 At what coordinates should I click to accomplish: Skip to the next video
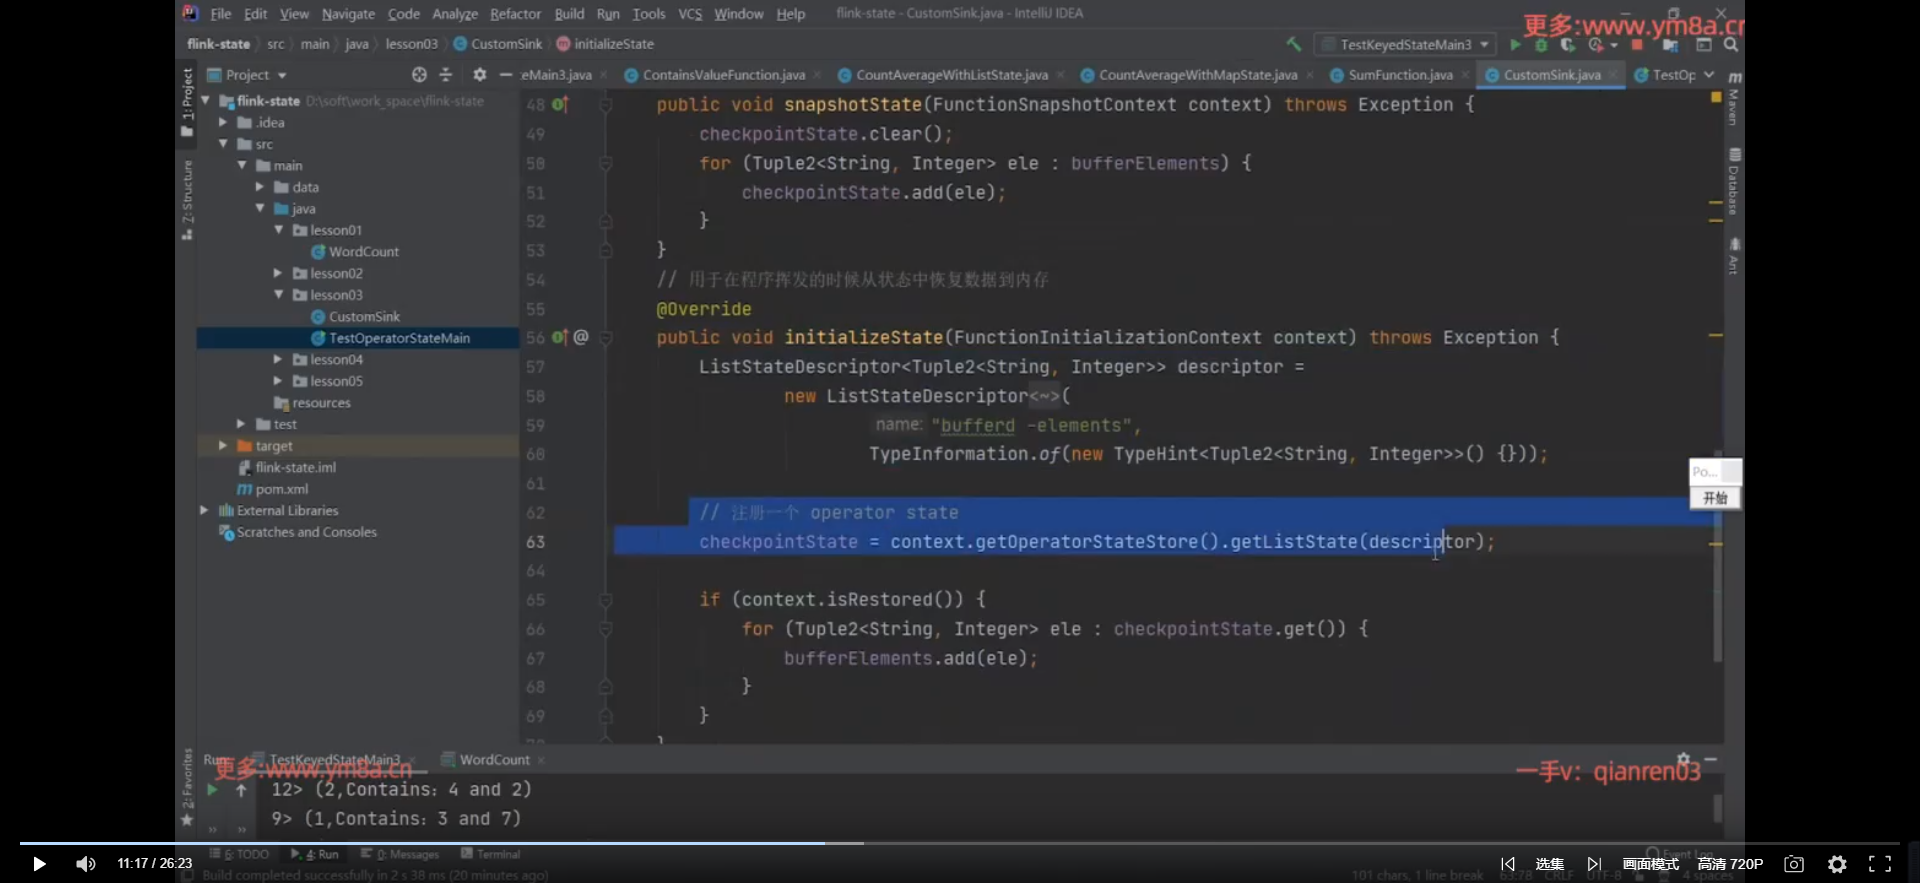point(1594,864)
